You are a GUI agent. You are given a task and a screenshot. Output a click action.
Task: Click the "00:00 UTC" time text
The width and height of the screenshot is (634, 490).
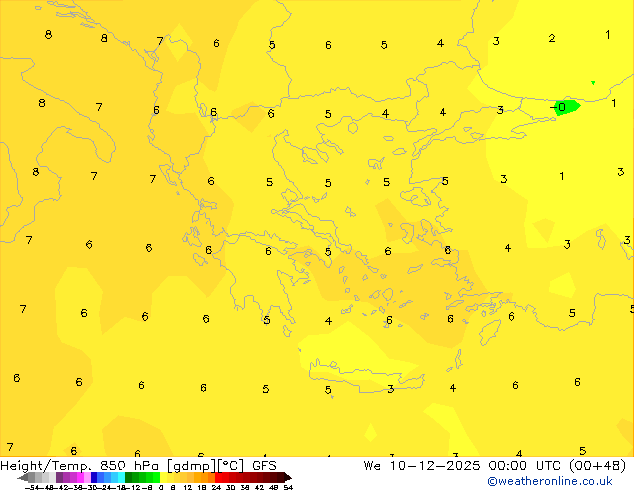pyautogui.click(x=525, y=465)
